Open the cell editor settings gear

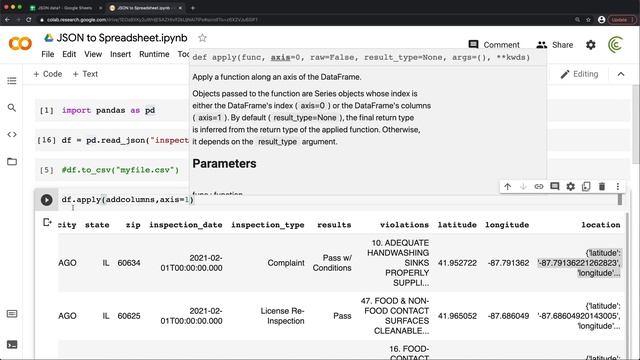[570, 187]
